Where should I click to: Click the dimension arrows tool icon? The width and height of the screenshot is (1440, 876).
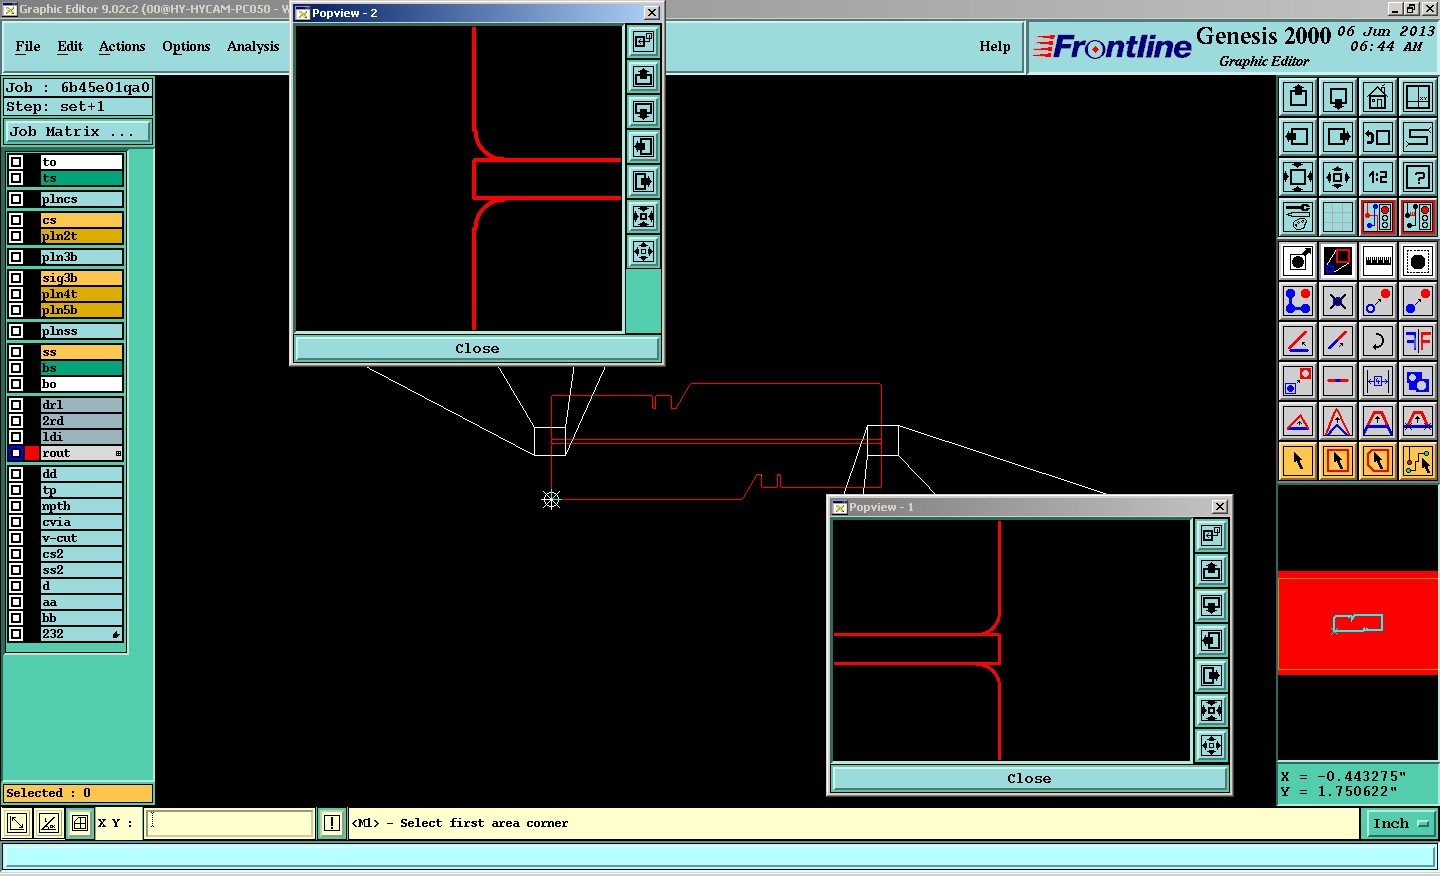pos(1378,381)
